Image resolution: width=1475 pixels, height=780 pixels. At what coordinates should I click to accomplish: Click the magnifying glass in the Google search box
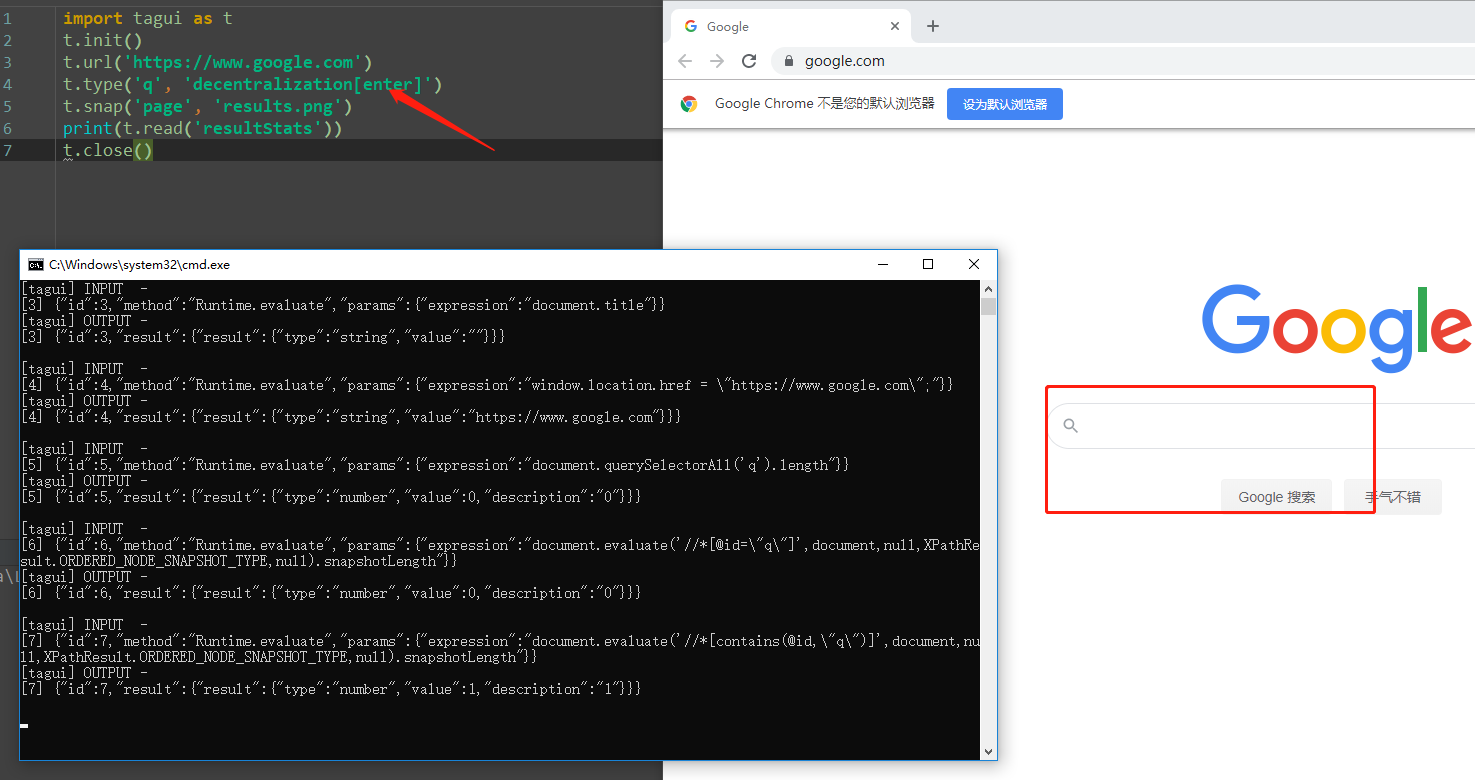coord(1070,425)
